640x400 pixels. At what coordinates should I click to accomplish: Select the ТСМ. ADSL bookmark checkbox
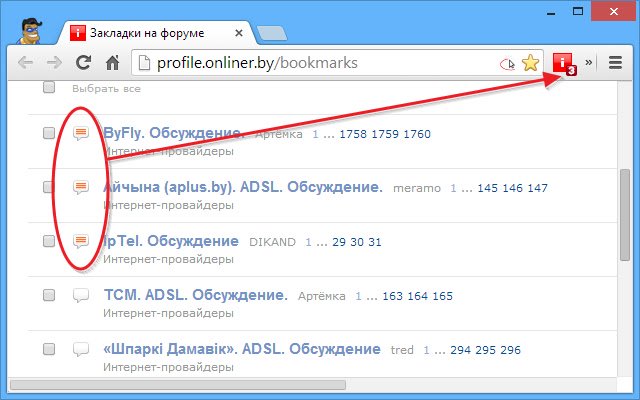coord(49,295)
